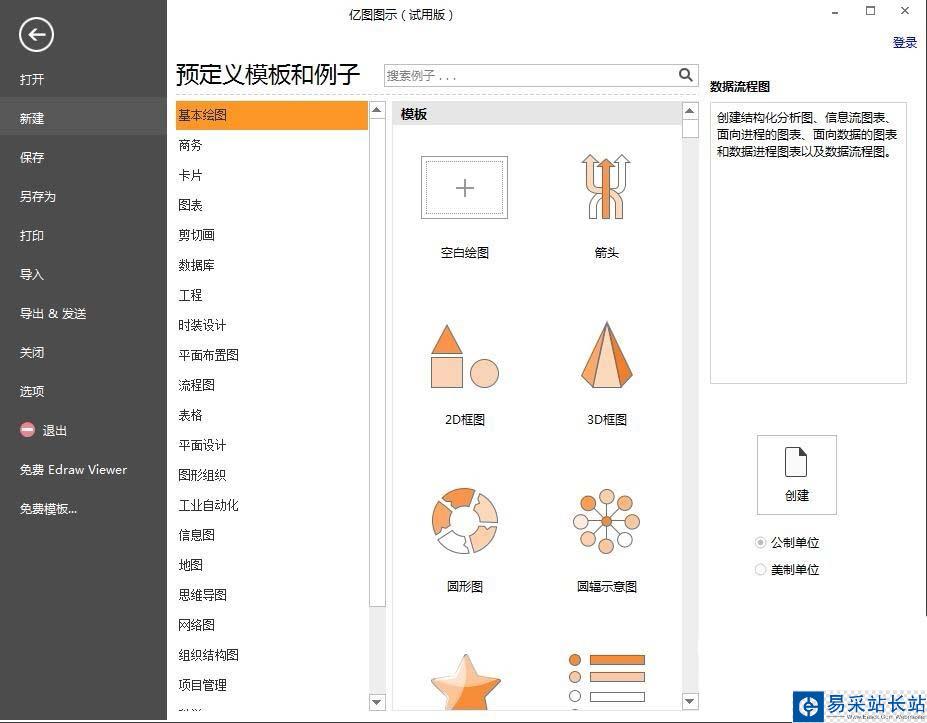Click the search magnifier icon
Screen dimensions: 927x723
click(x=685, y=75)
